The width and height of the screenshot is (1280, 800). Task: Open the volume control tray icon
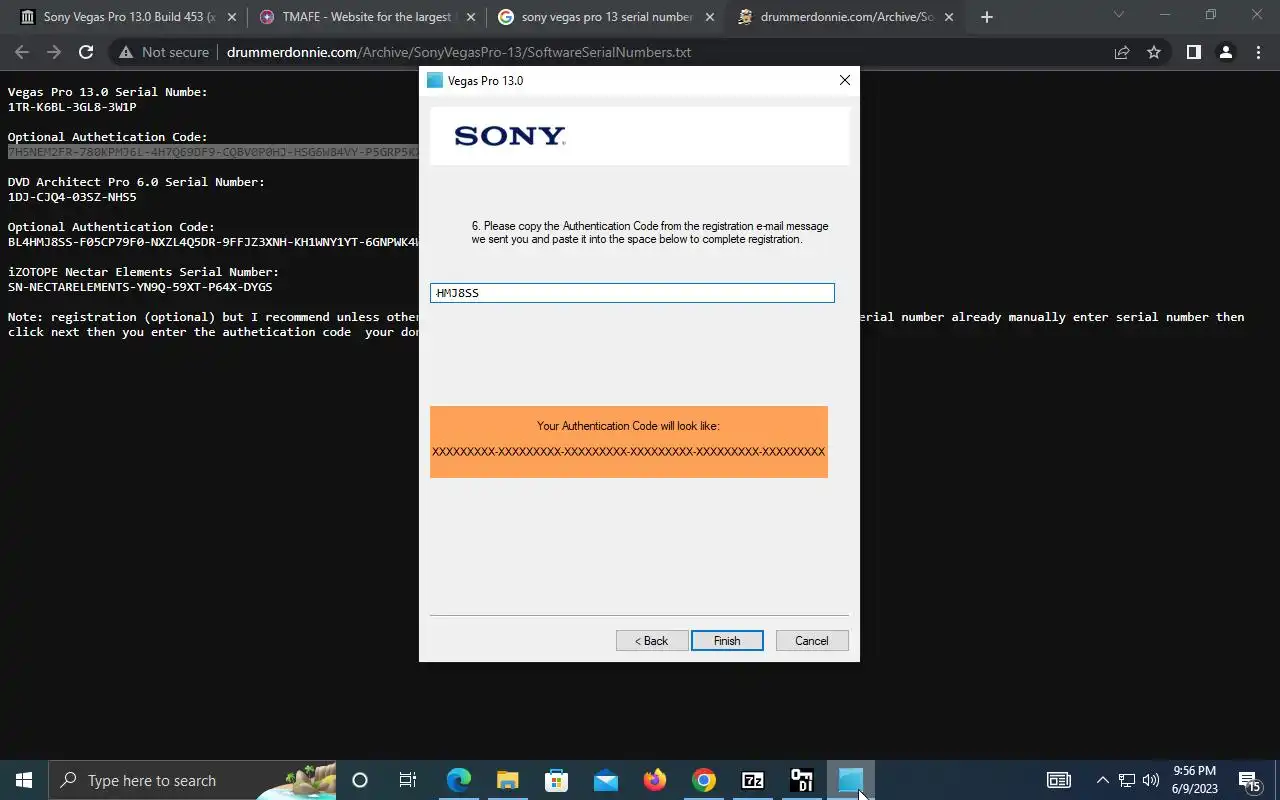click(1150, 780)
